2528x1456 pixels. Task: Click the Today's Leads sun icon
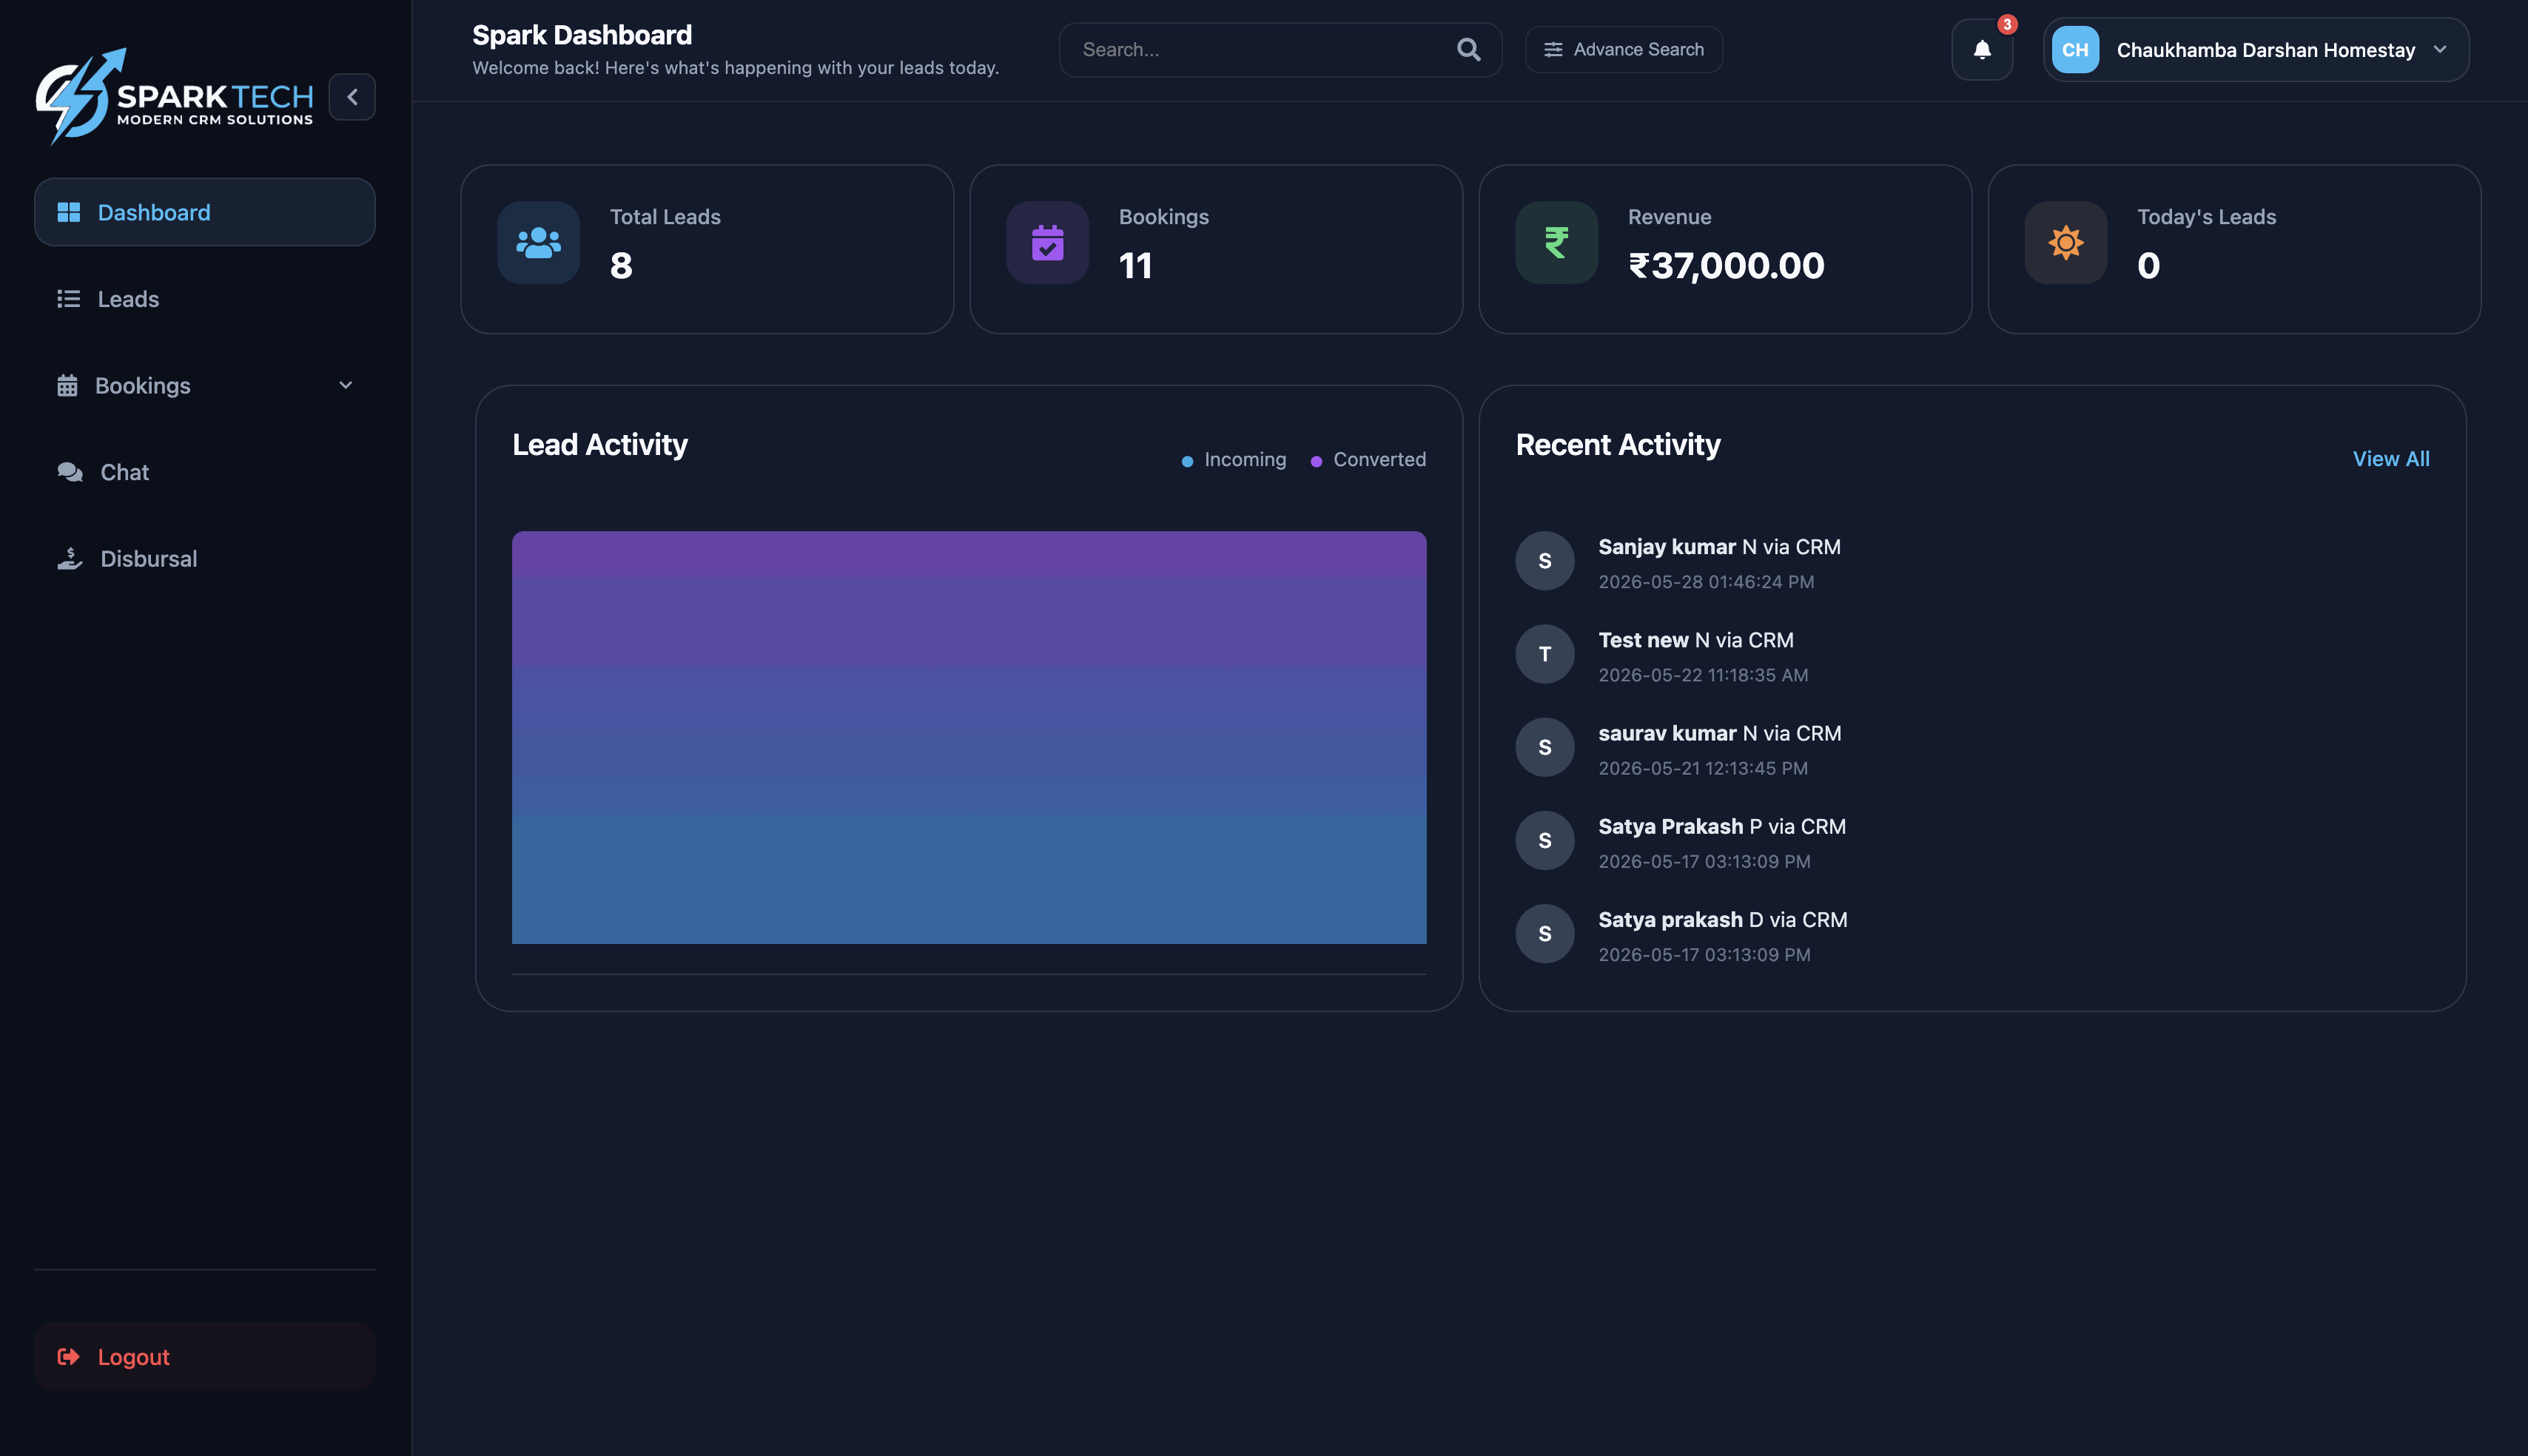click(2065, 242)
